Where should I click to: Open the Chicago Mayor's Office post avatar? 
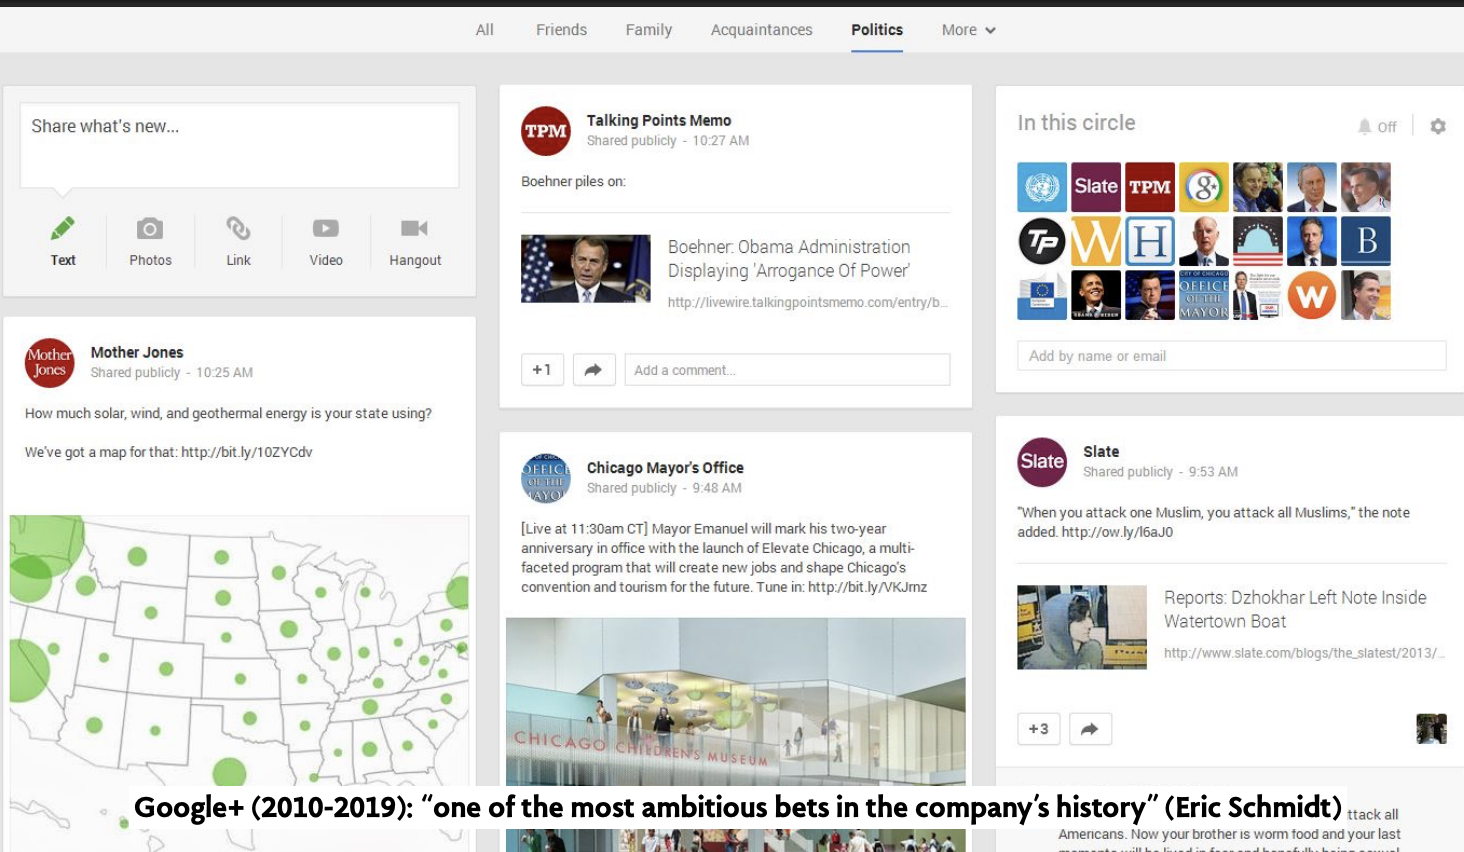pyautogui.click(x=546, y=478)
